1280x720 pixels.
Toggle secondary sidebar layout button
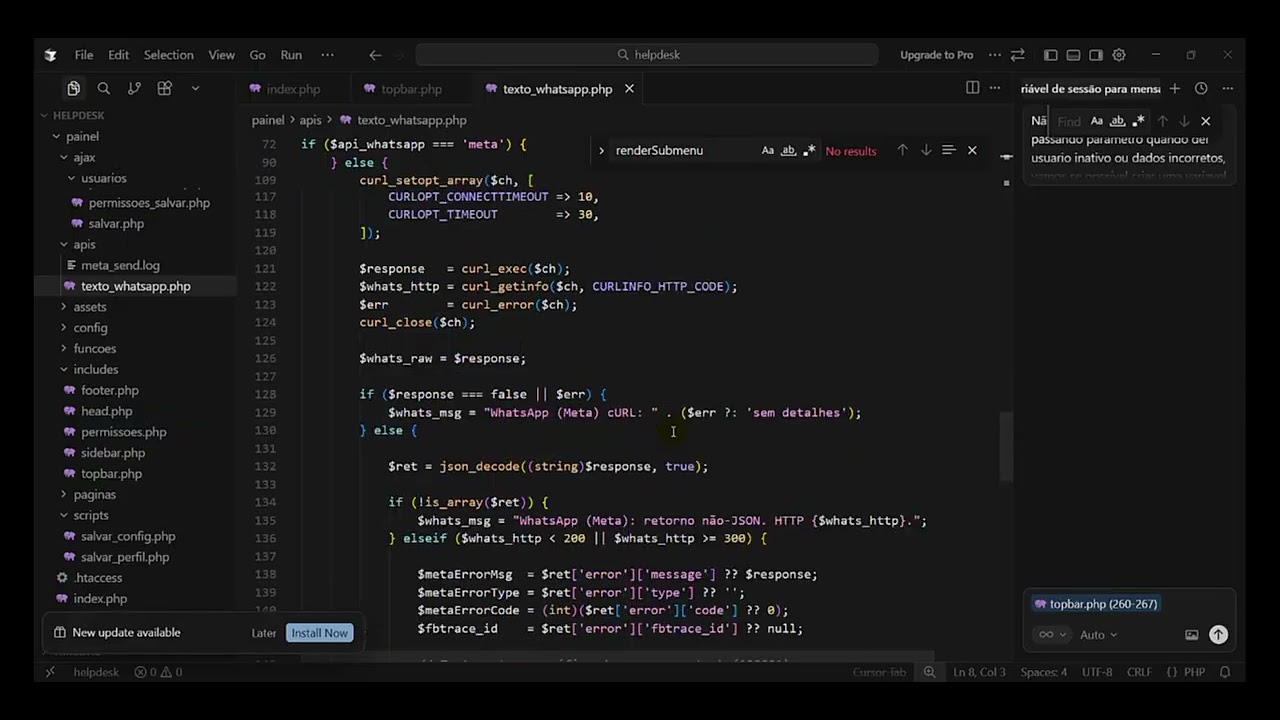pos(1096,55)
